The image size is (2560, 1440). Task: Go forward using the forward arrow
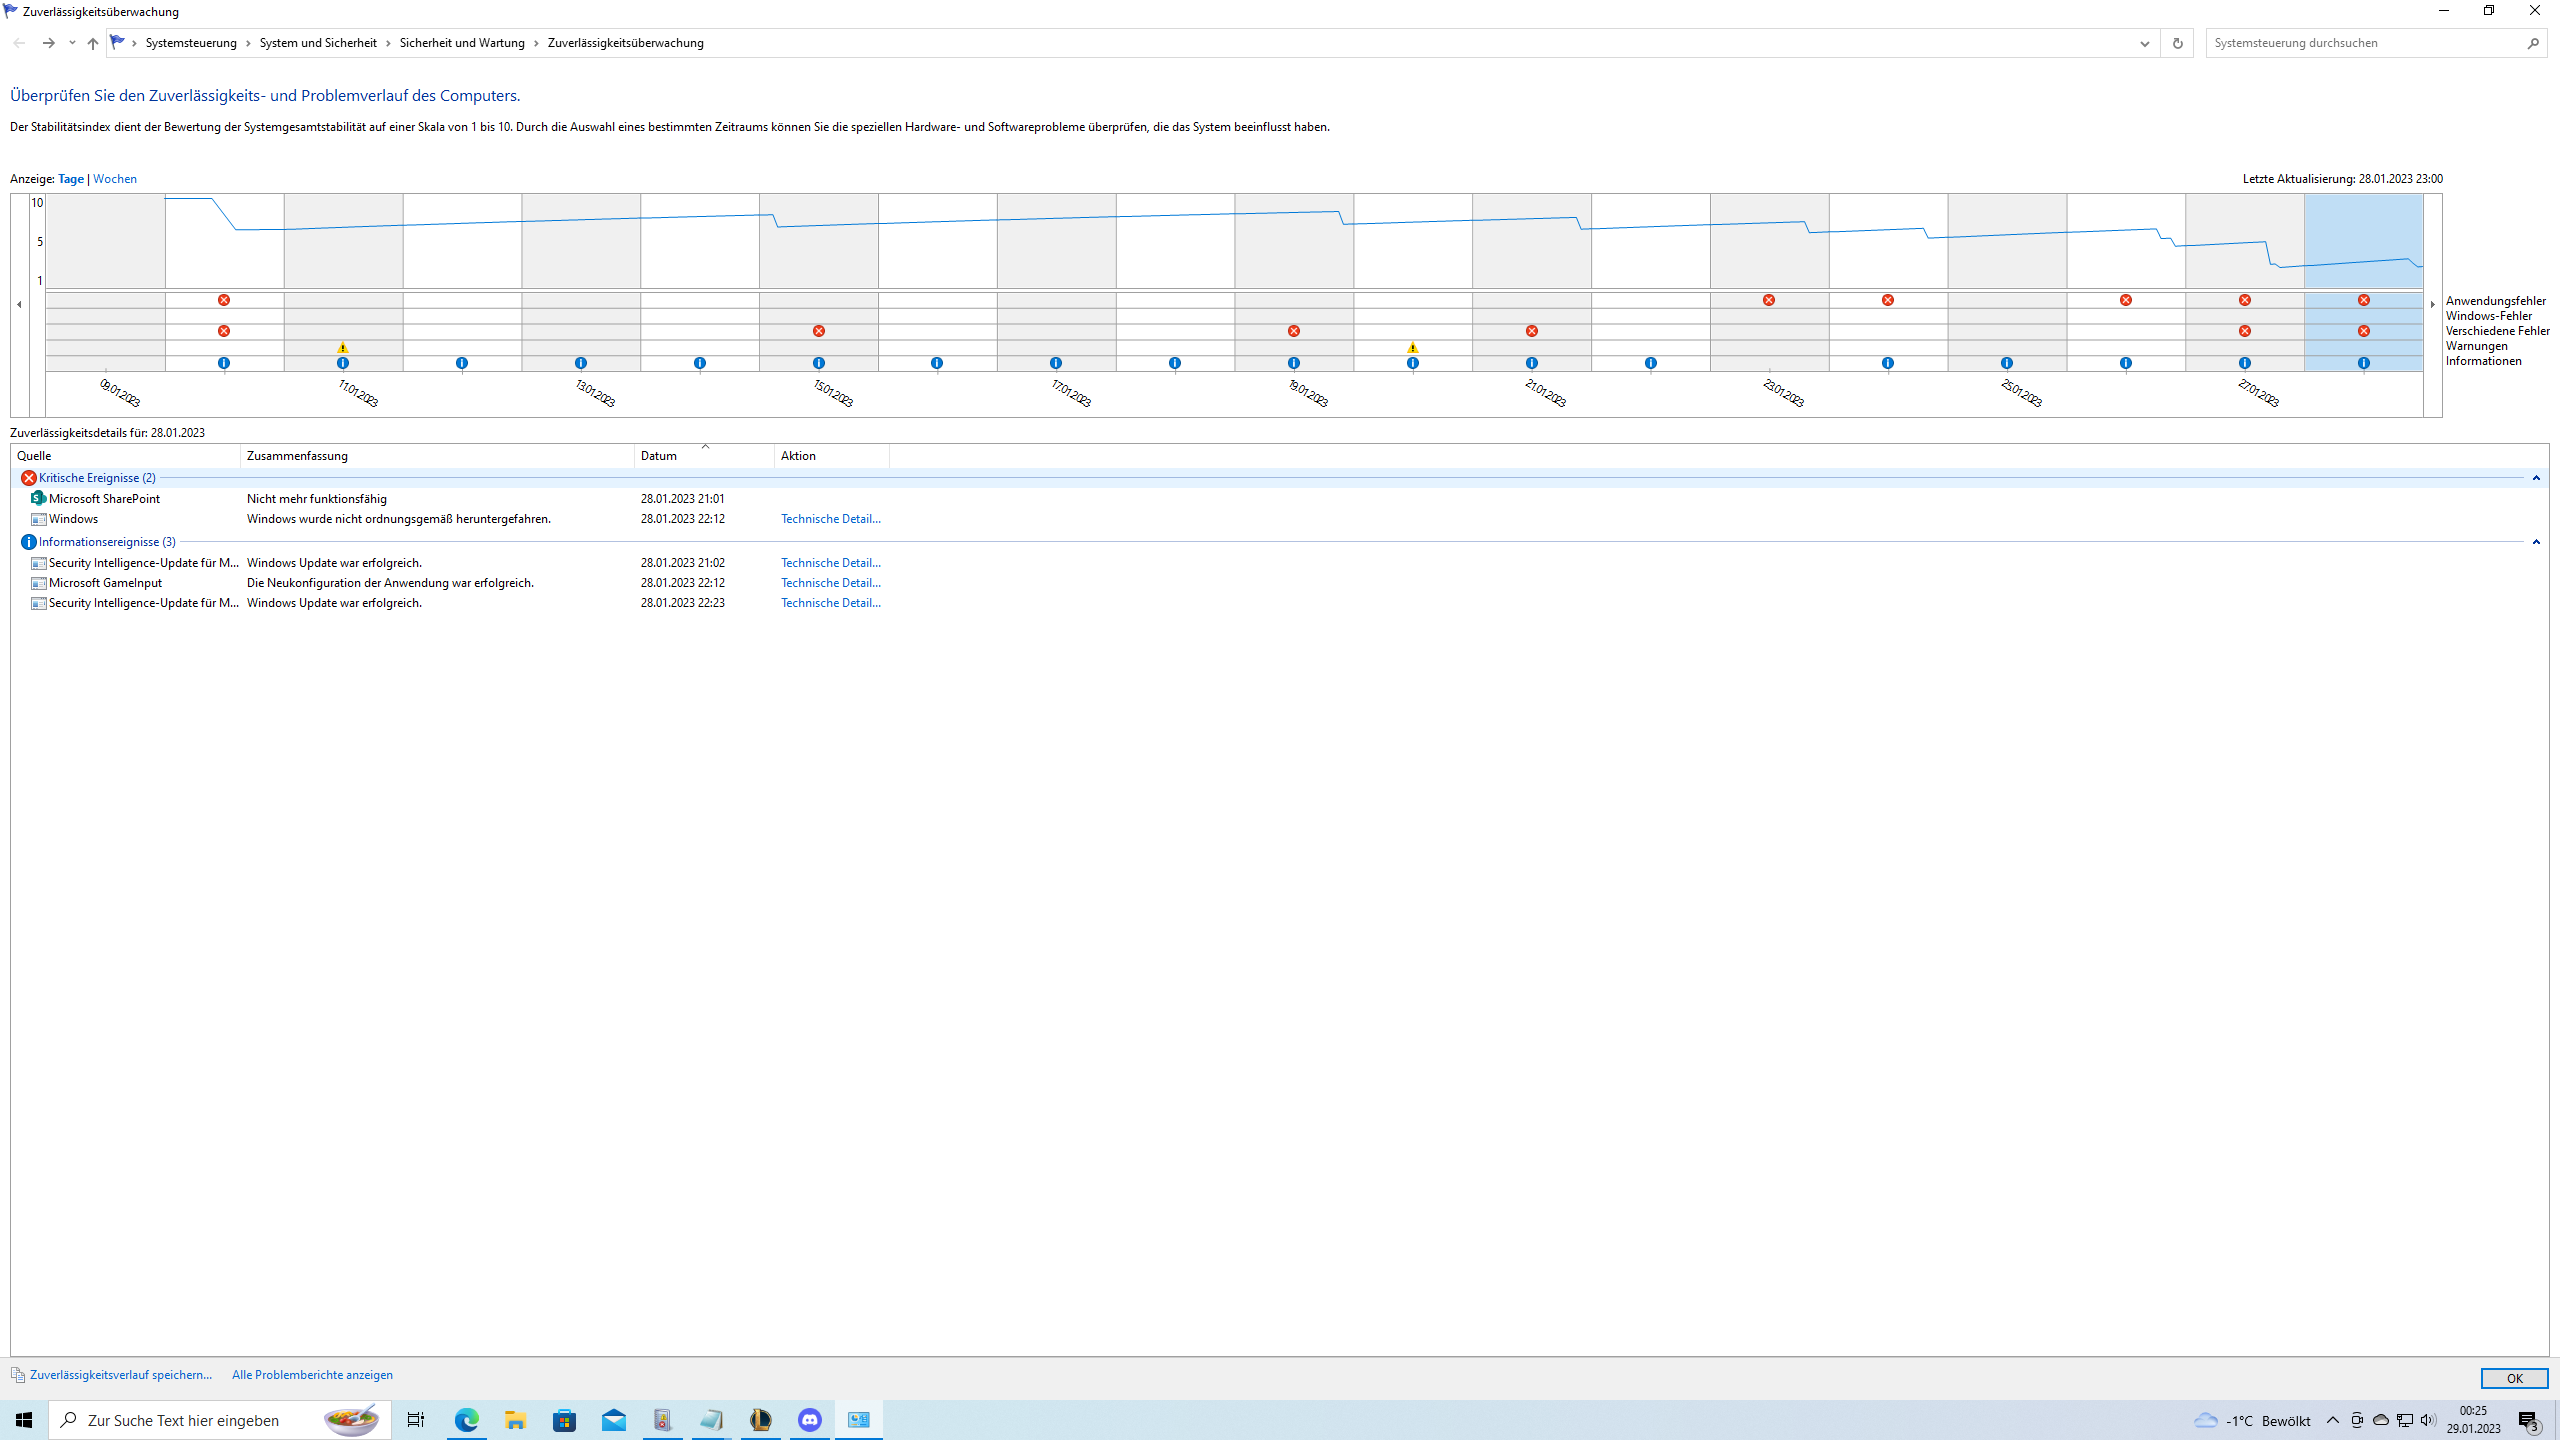[x=48, y=43]
